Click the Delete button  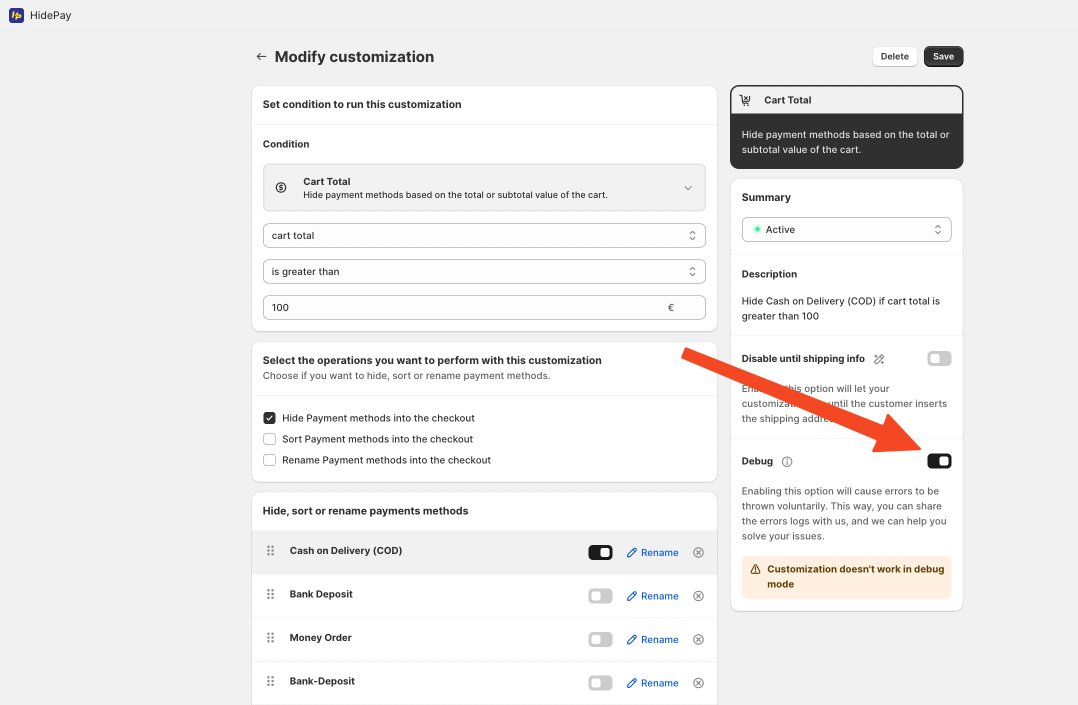894,56
